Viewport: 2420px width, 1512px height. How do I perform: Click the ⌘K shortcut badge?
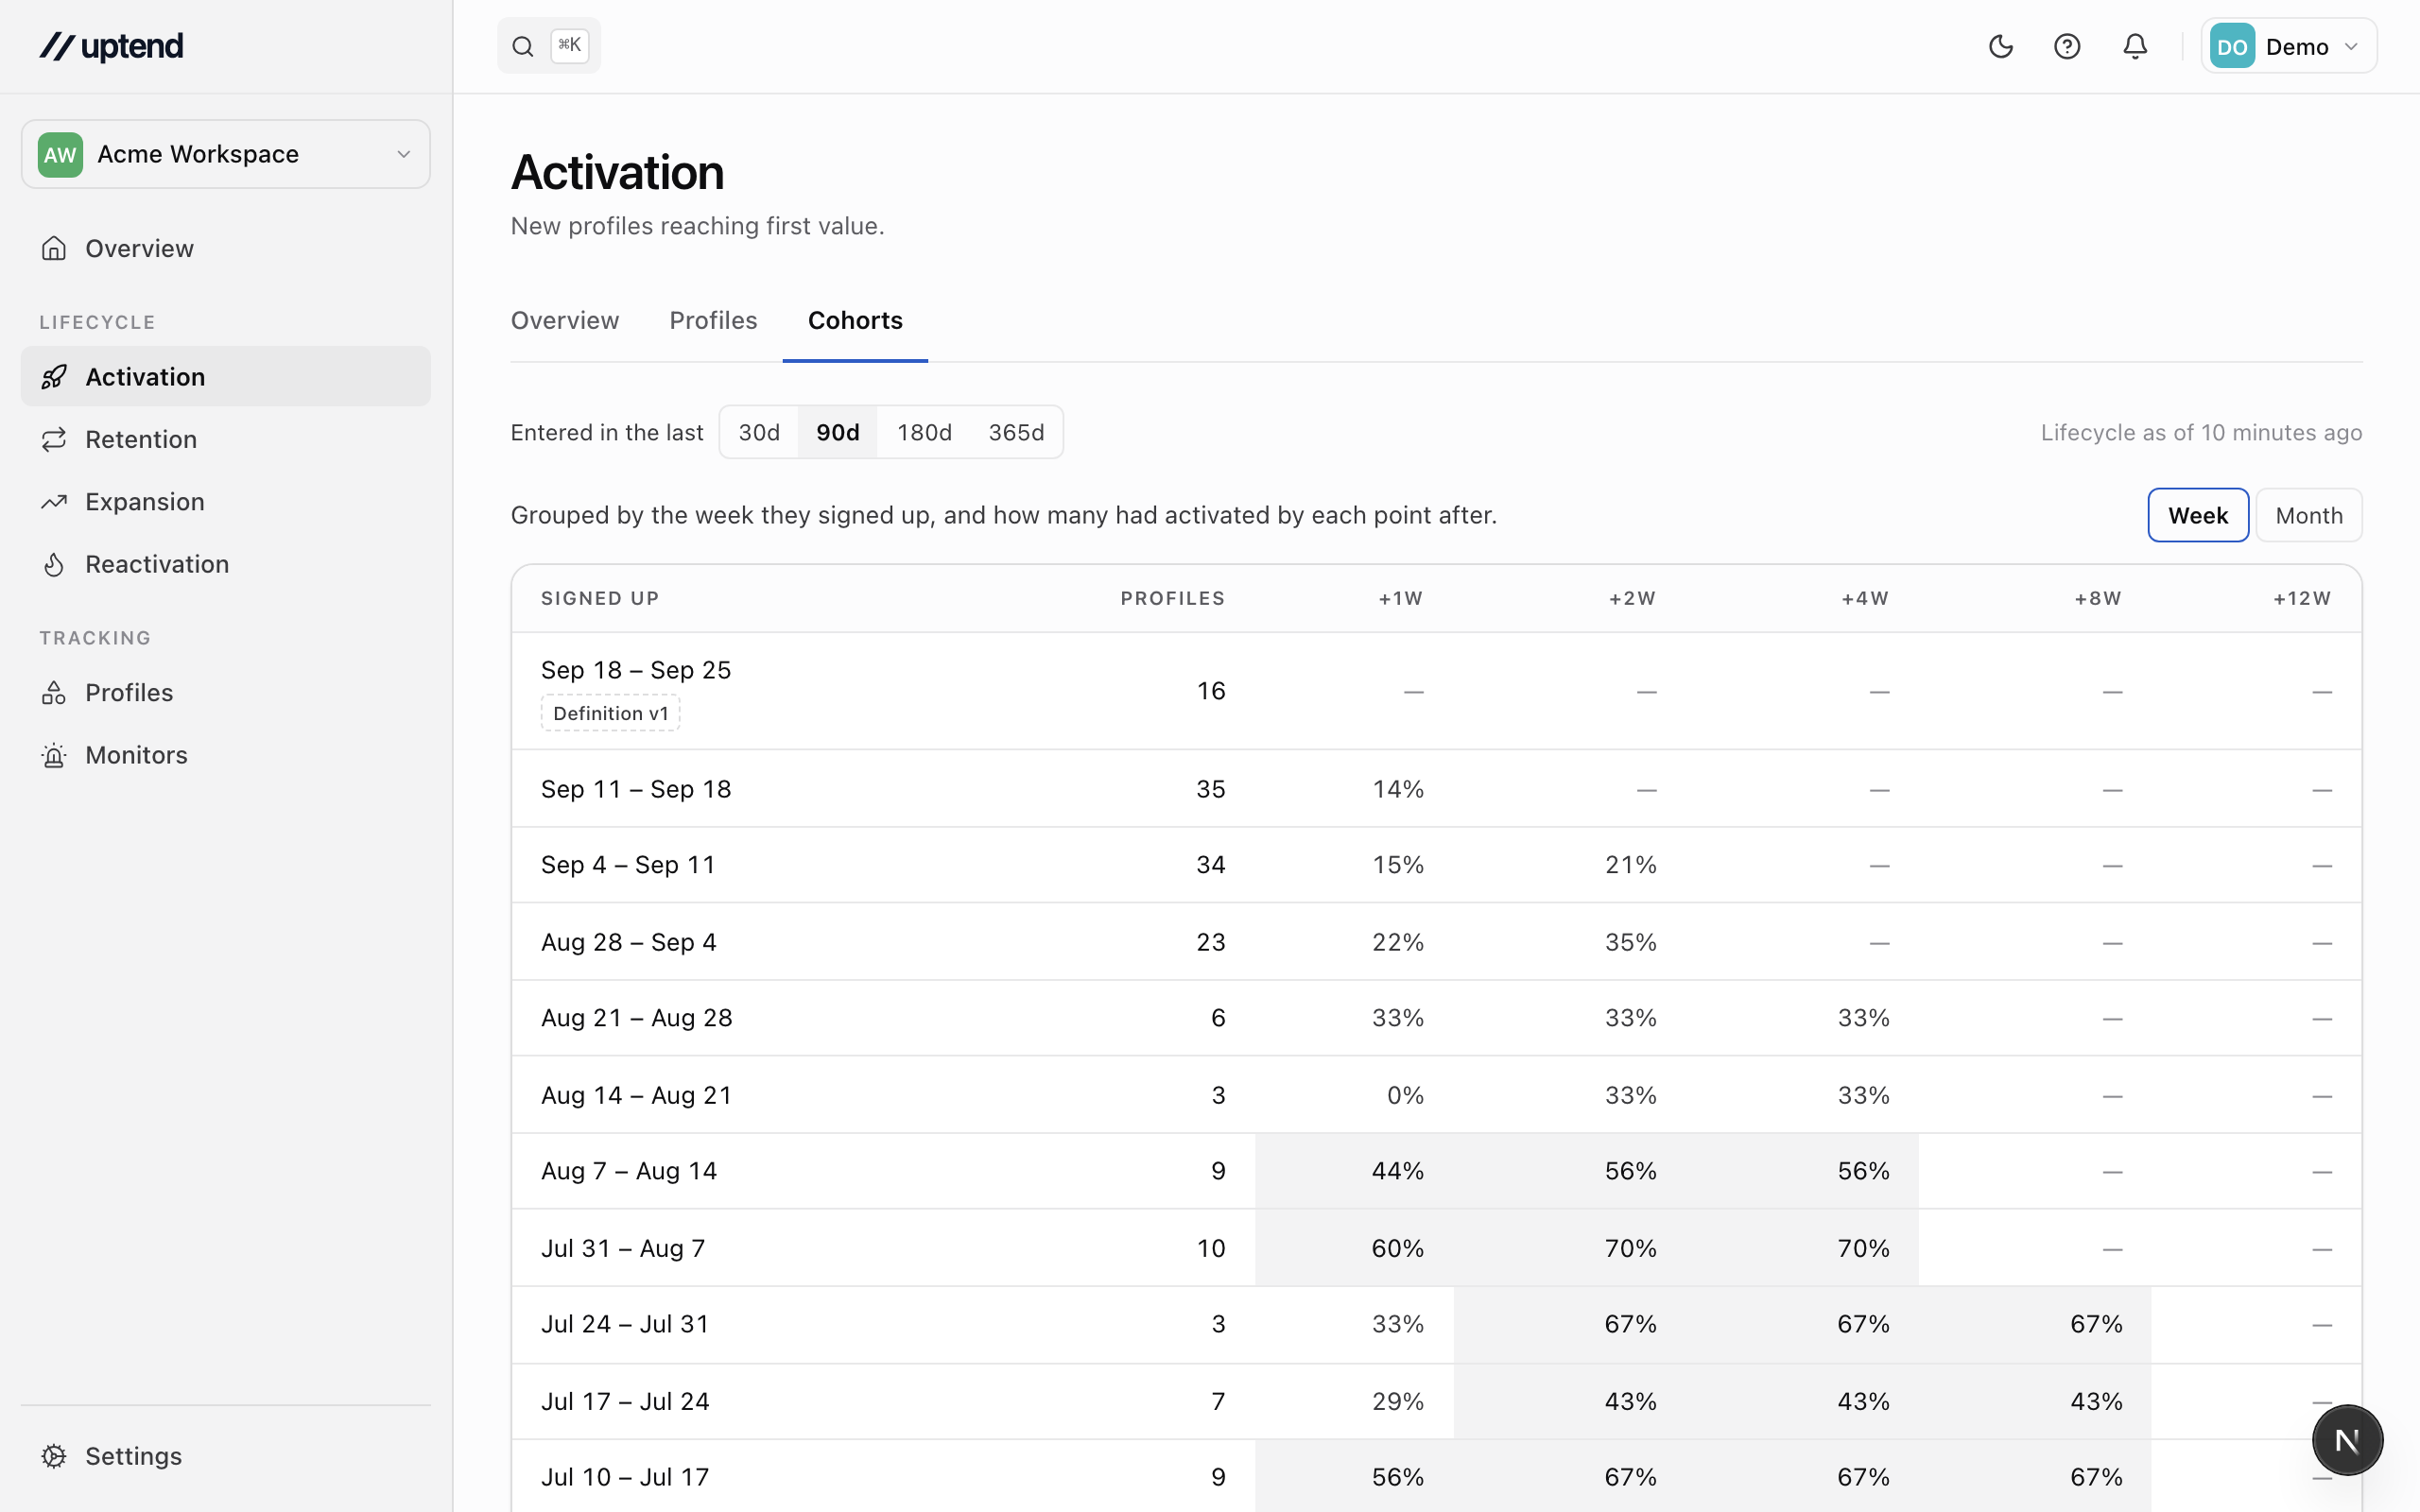tap(570, 45)
